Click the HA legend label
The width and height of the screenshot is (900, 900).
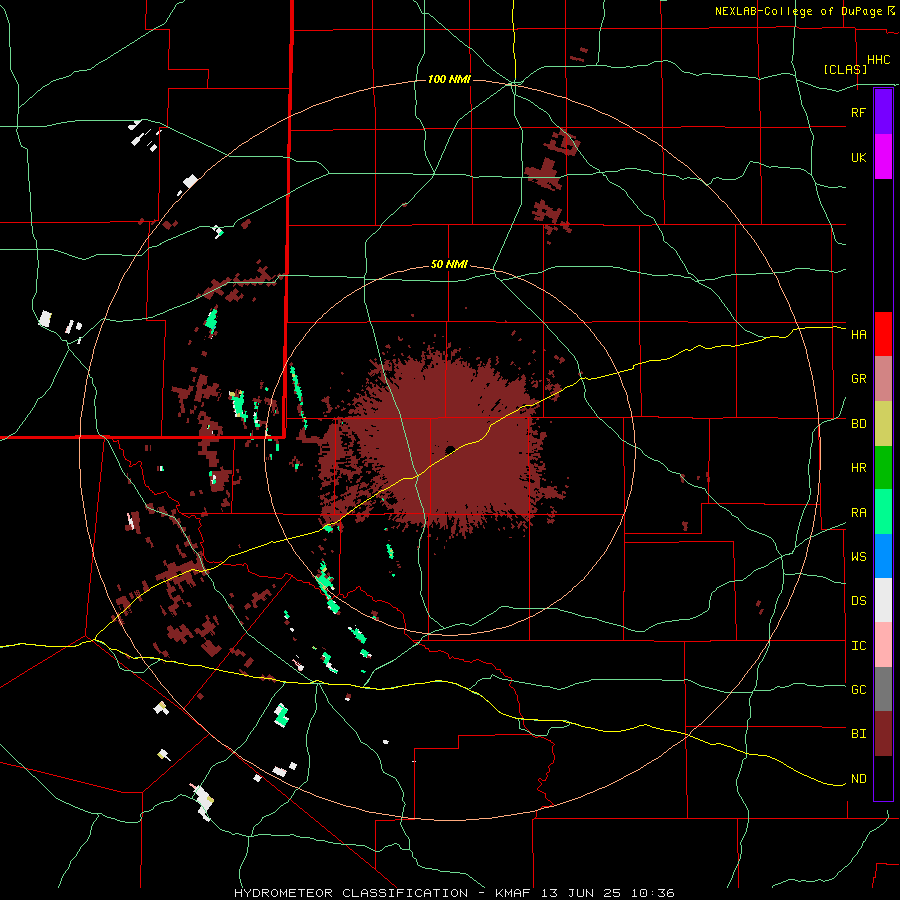859,335
